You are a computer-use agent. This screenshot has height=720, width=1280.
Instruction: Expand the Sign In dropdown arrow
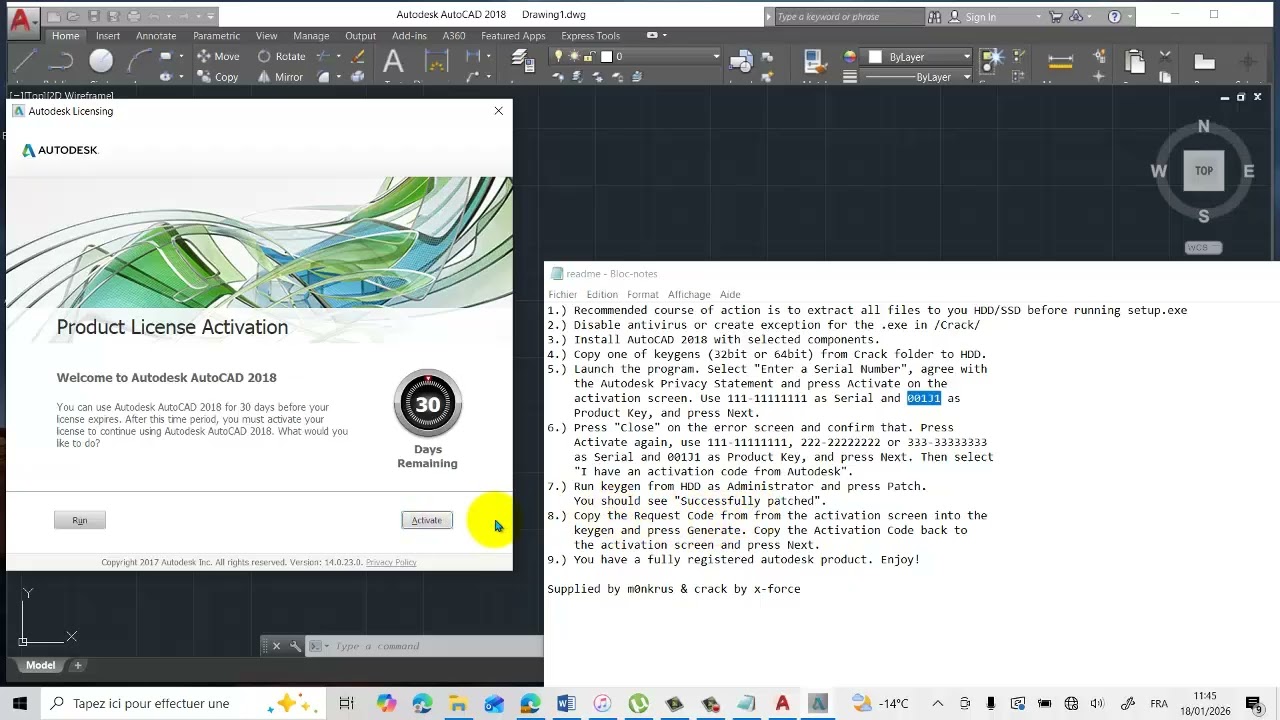(1039, 17)
